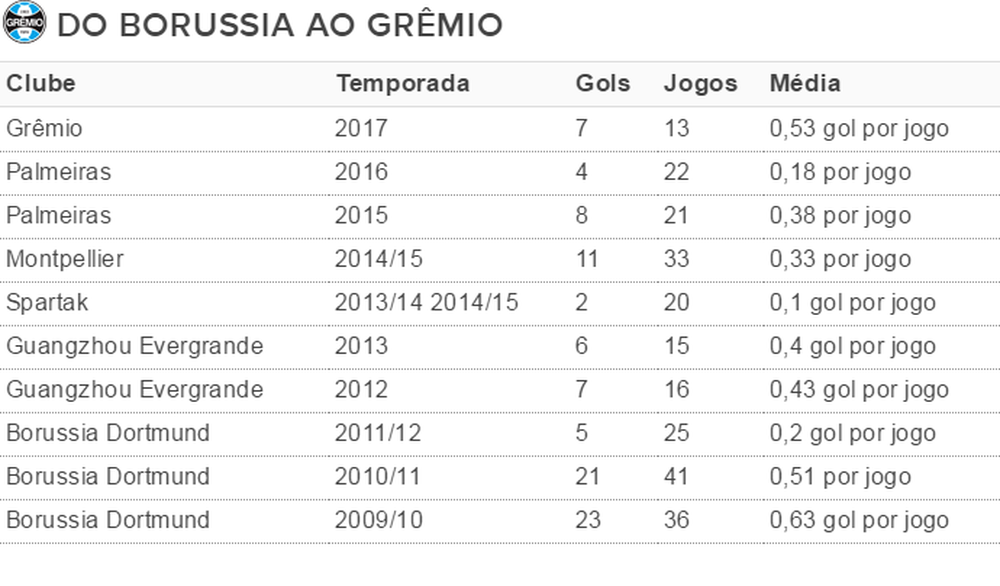
Task: Click the 2010/11 season cell
Action: click(x=378, y=476)
